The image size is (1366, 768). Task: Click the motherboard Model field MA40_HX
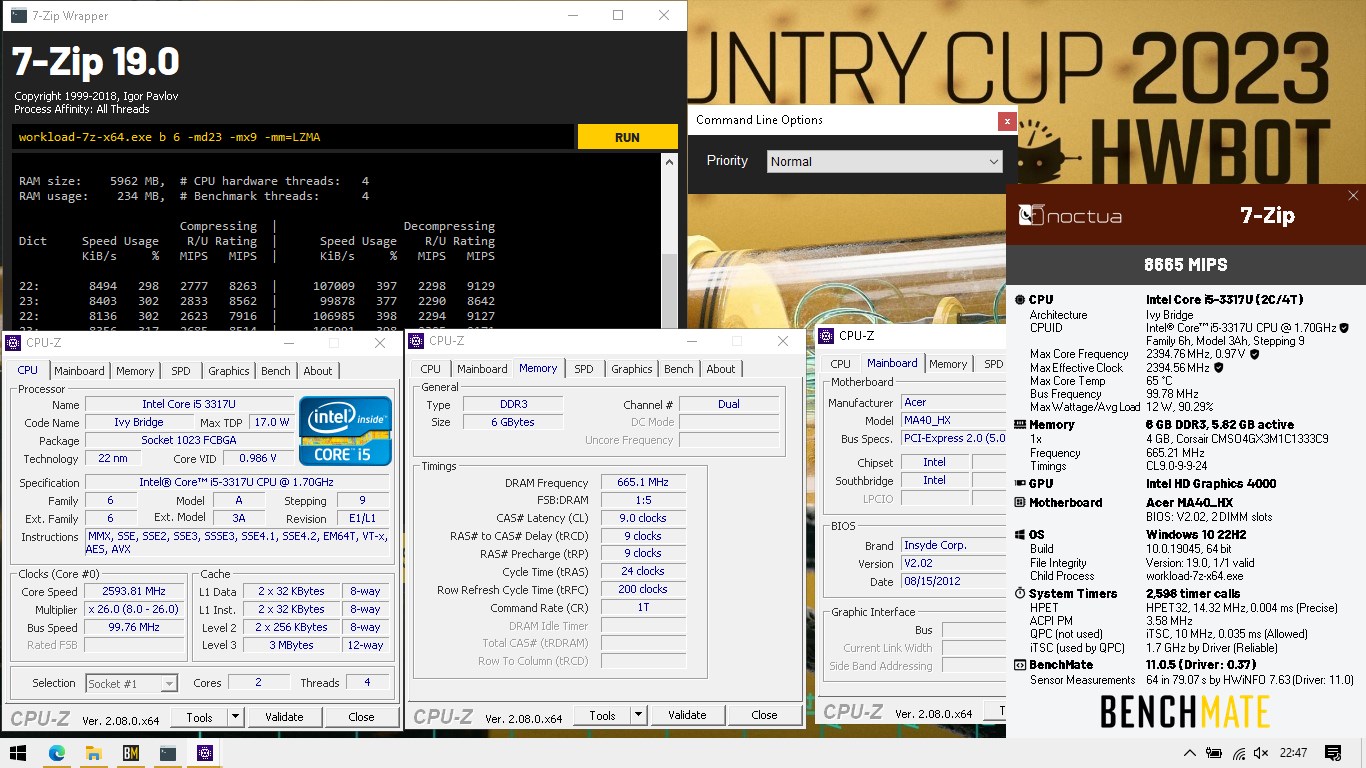[952, 421]
